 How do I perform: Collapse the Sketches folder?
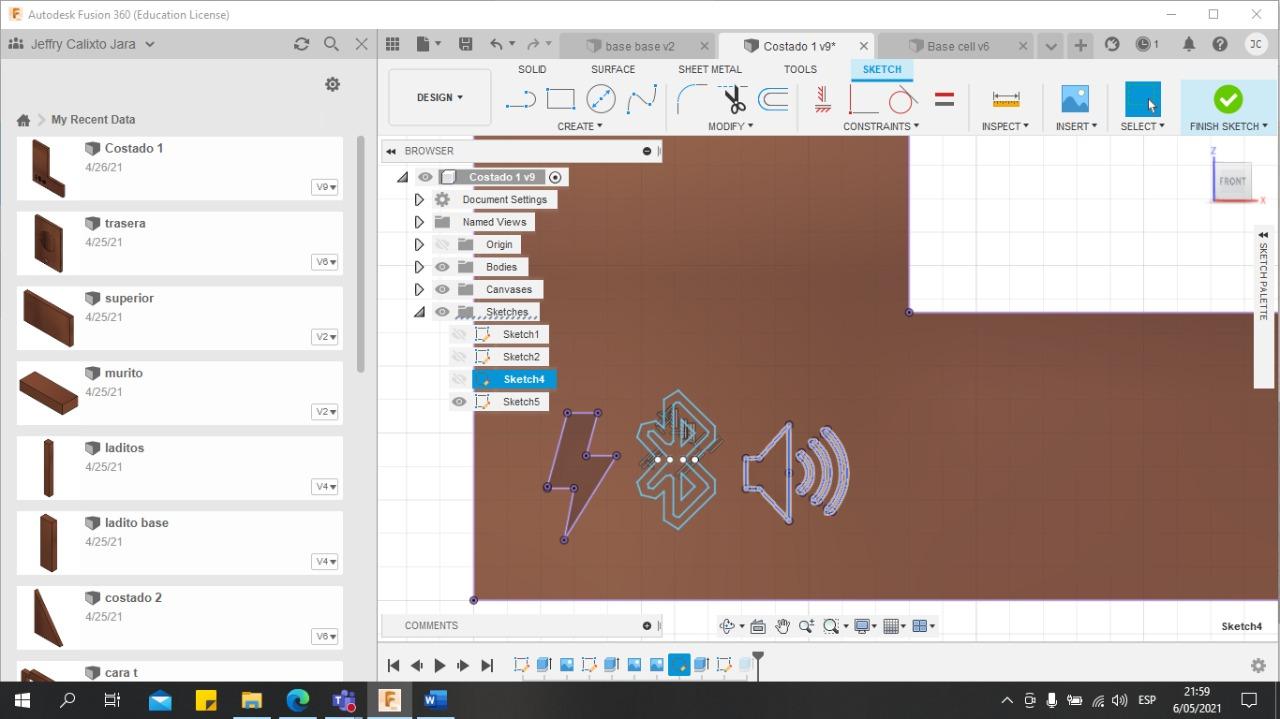pyautogui.click(x=419, y=312)
